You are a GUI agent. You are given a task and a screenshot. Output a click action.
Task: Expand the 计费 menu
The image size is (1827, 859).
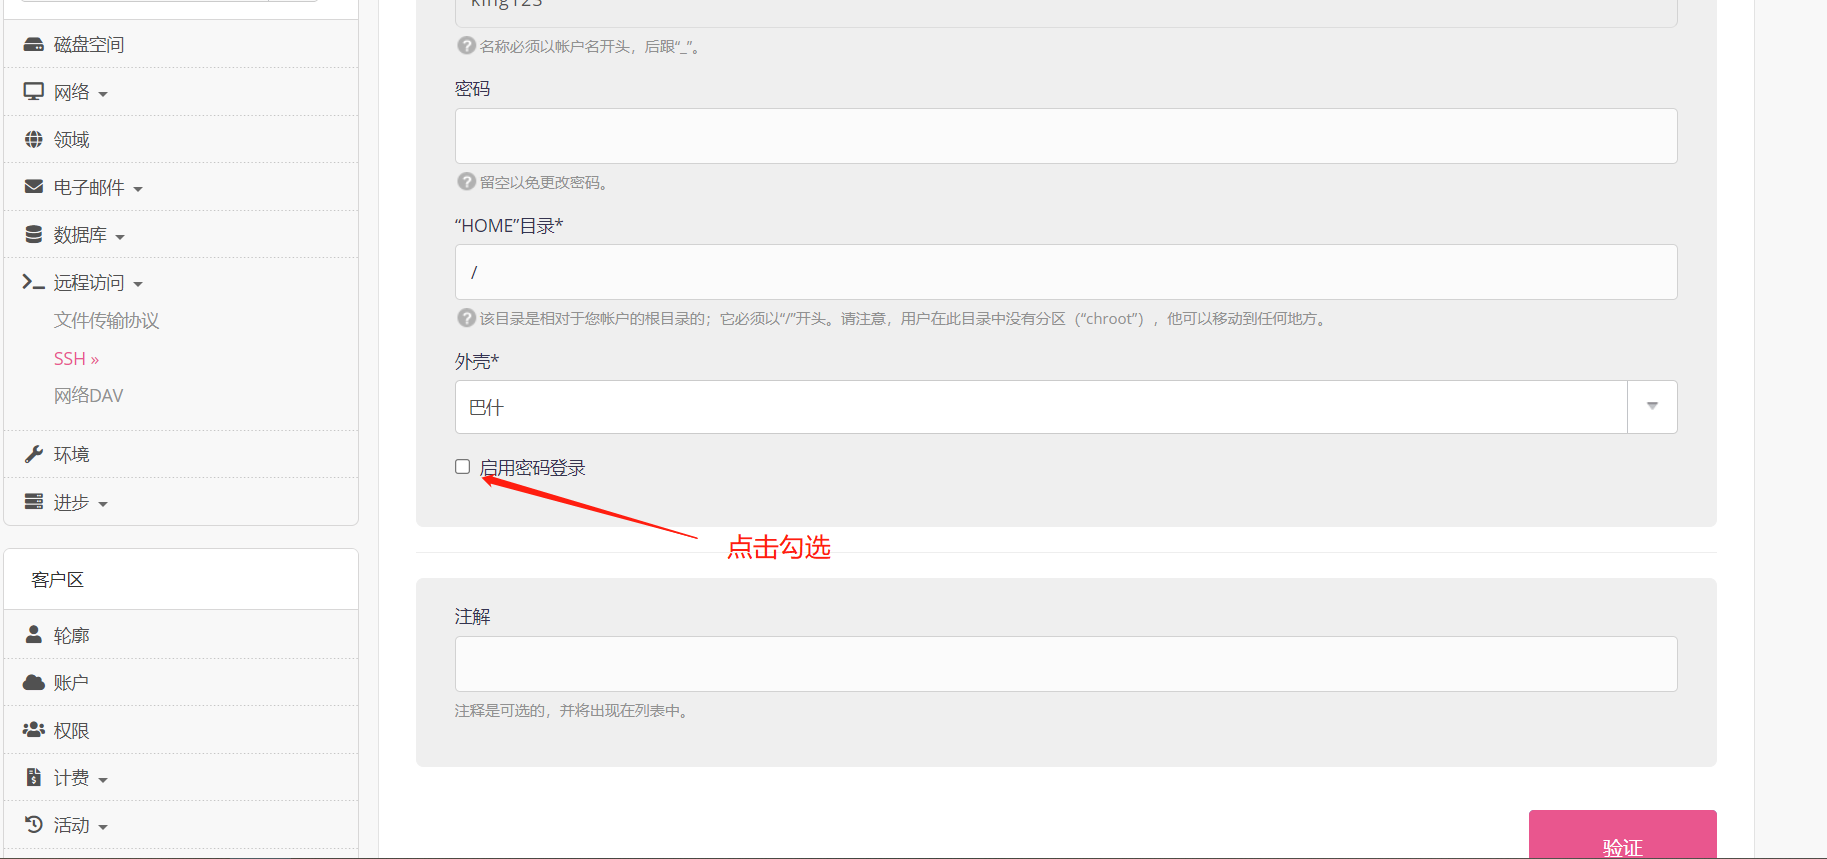click(x=79, y=778)
